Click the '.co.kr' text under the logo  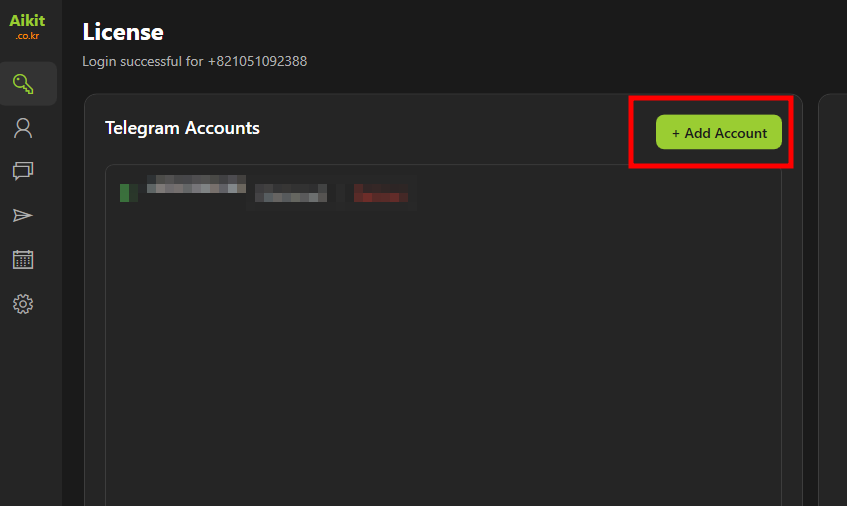(x=27, y=36)
